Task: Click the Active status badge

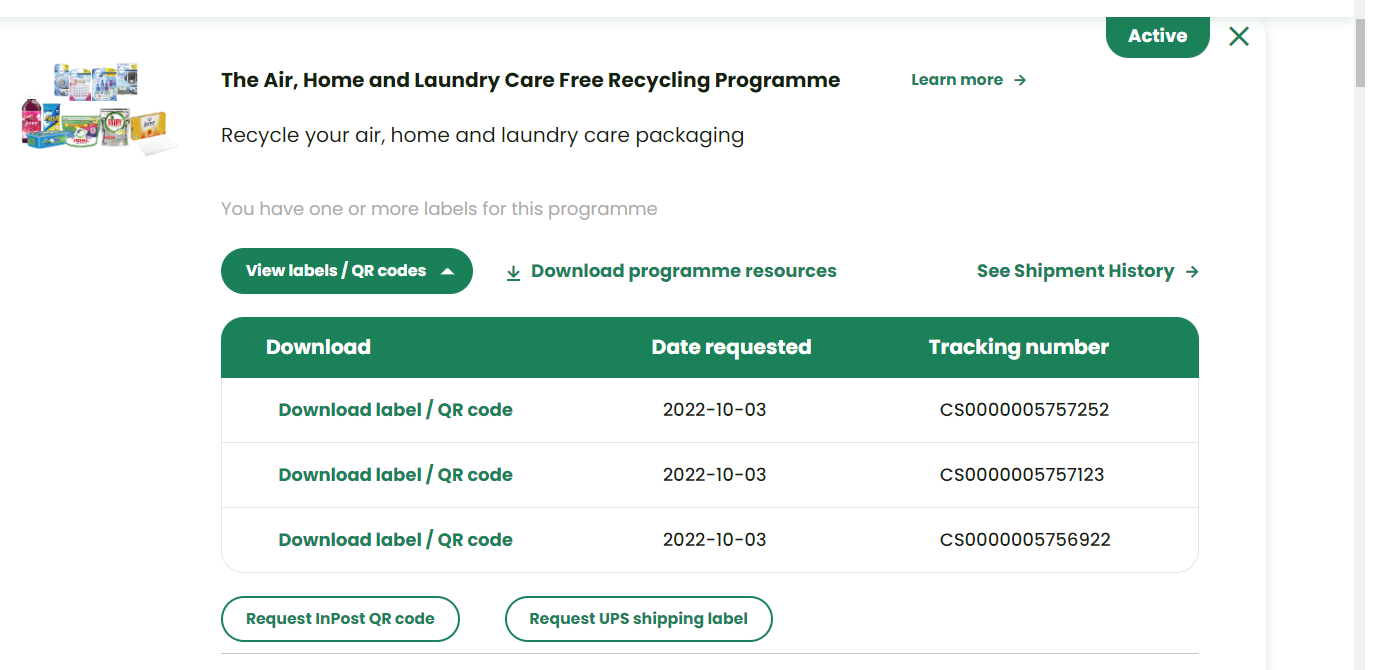Action: coord(1157,36)
